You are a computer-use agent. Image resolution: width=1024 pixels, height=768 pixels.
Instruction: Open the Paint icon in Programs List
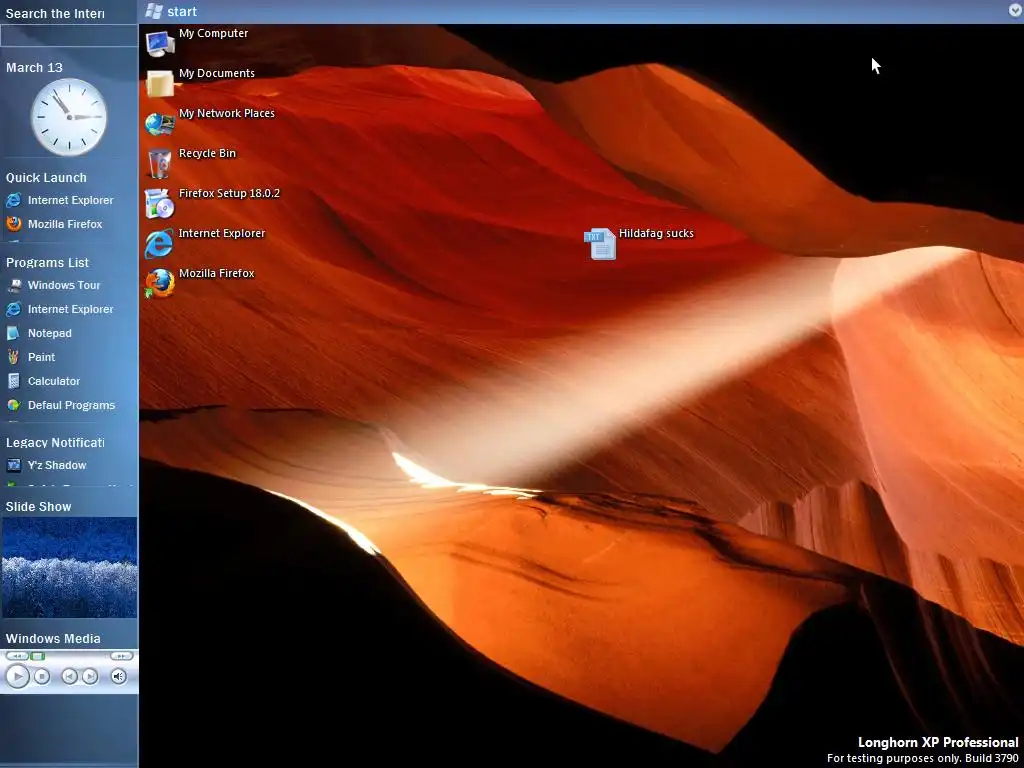tap(13, 357)
